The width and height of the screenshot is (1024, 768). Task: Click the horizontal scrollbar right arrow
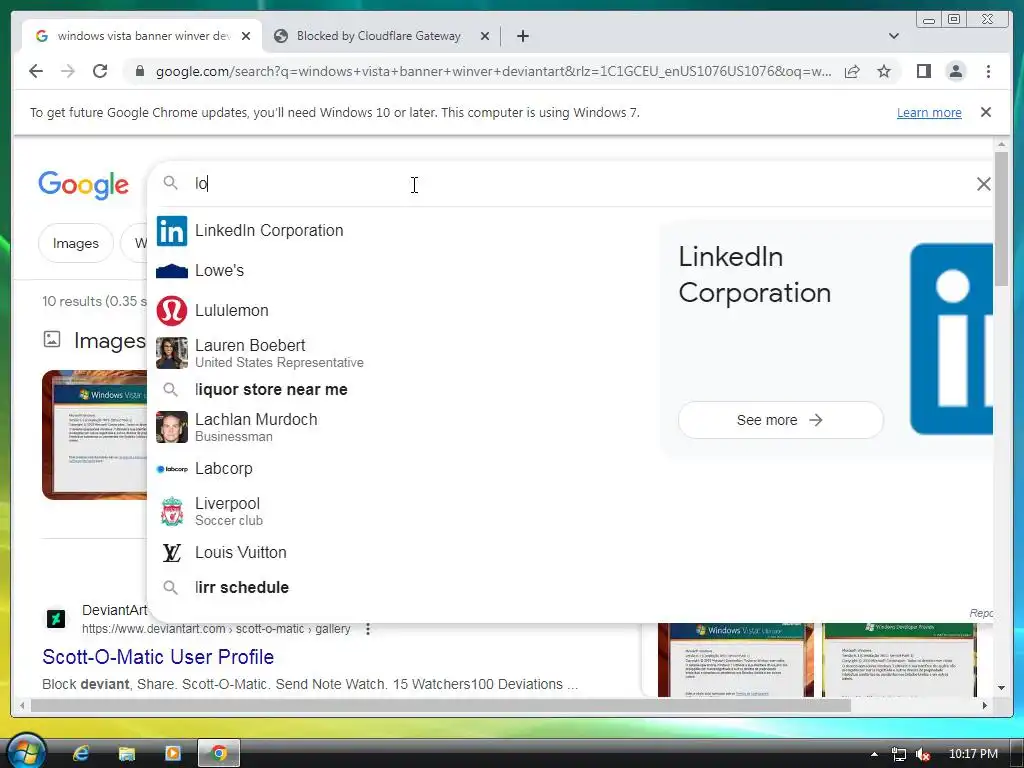(x=985, y=705)
